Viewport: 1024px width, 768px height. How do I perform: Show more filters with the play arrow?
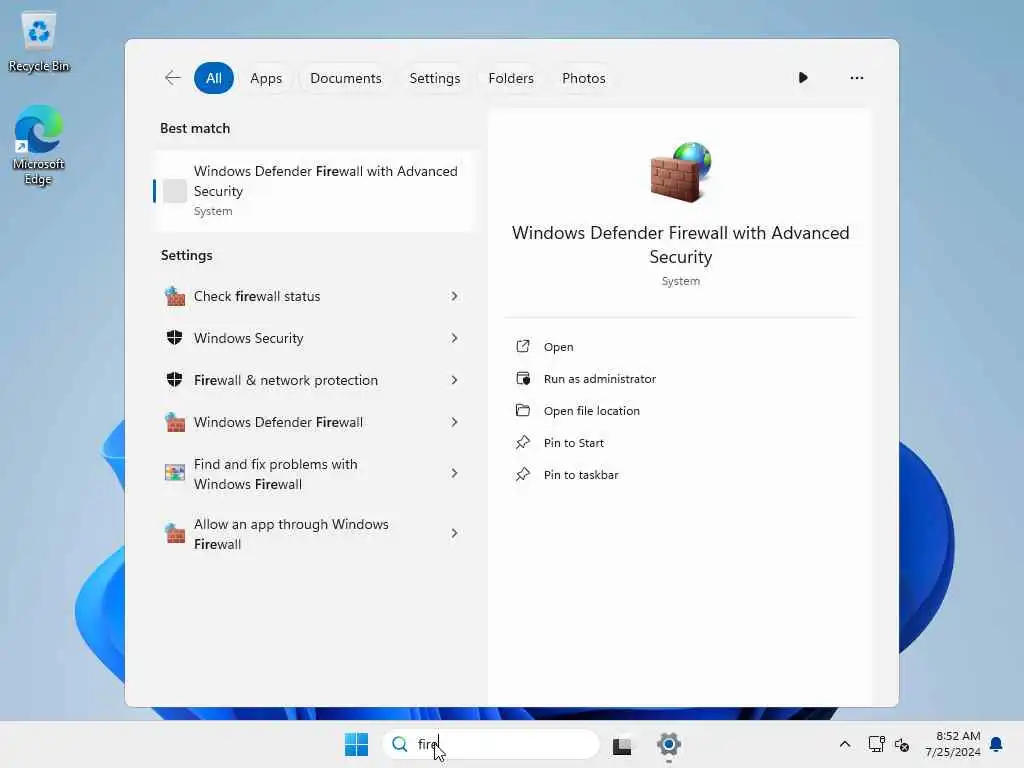[x=803, y=78]
